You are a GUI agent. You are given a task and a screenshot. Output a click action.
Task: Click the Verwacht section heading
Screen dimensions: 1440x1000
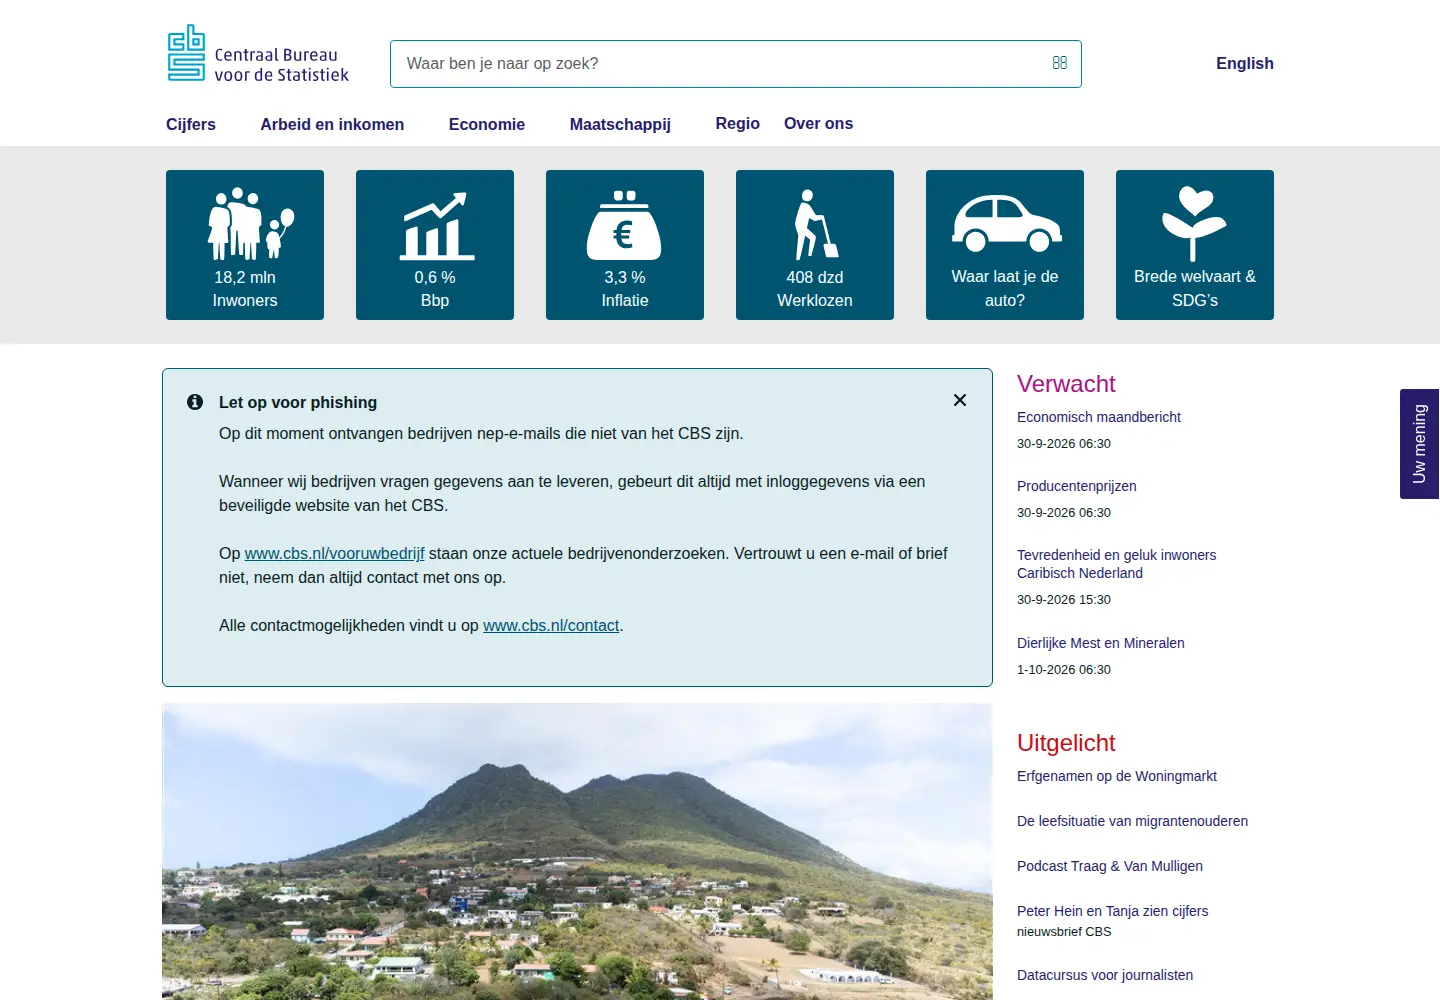coord(1066,384)
